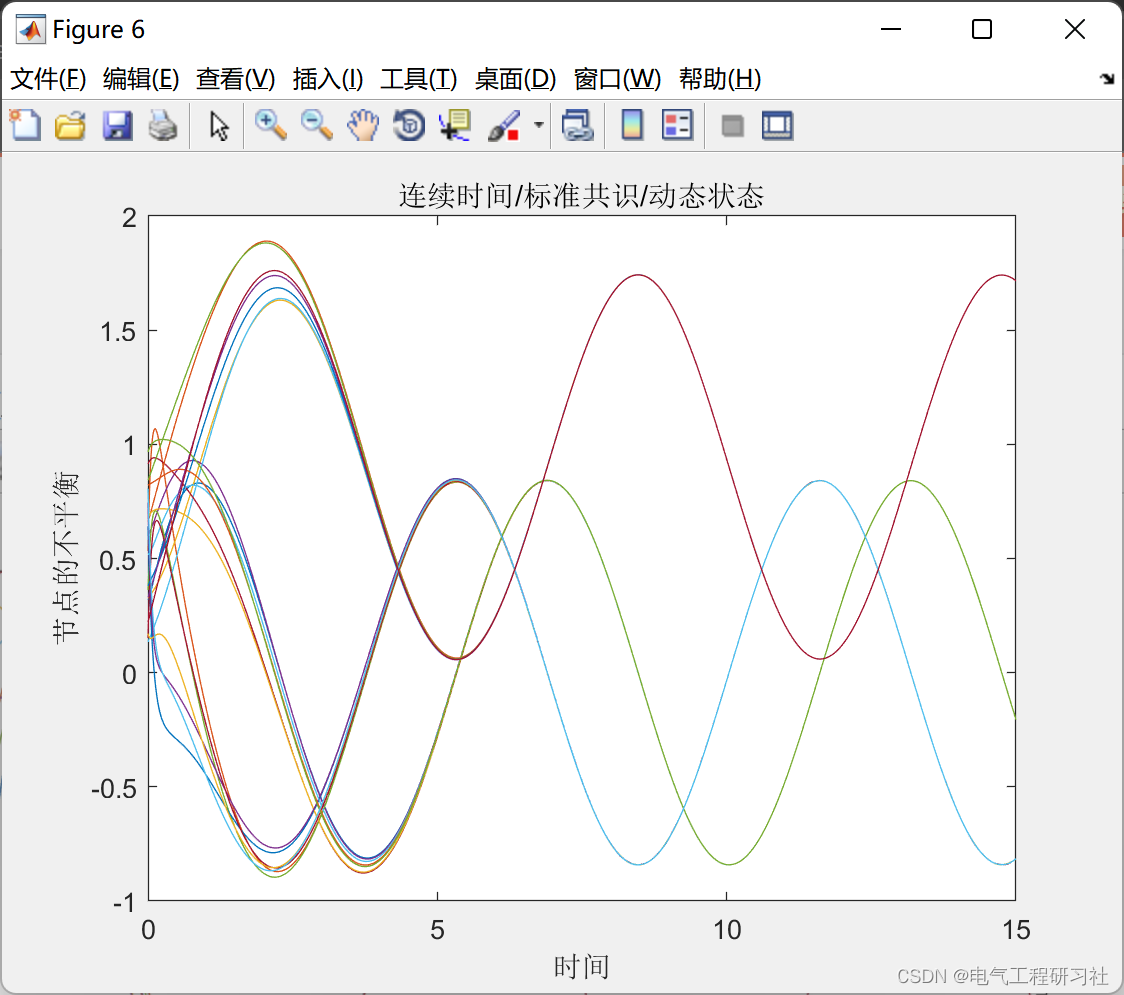
Task: Insert a legend
Action: (677, 125)
